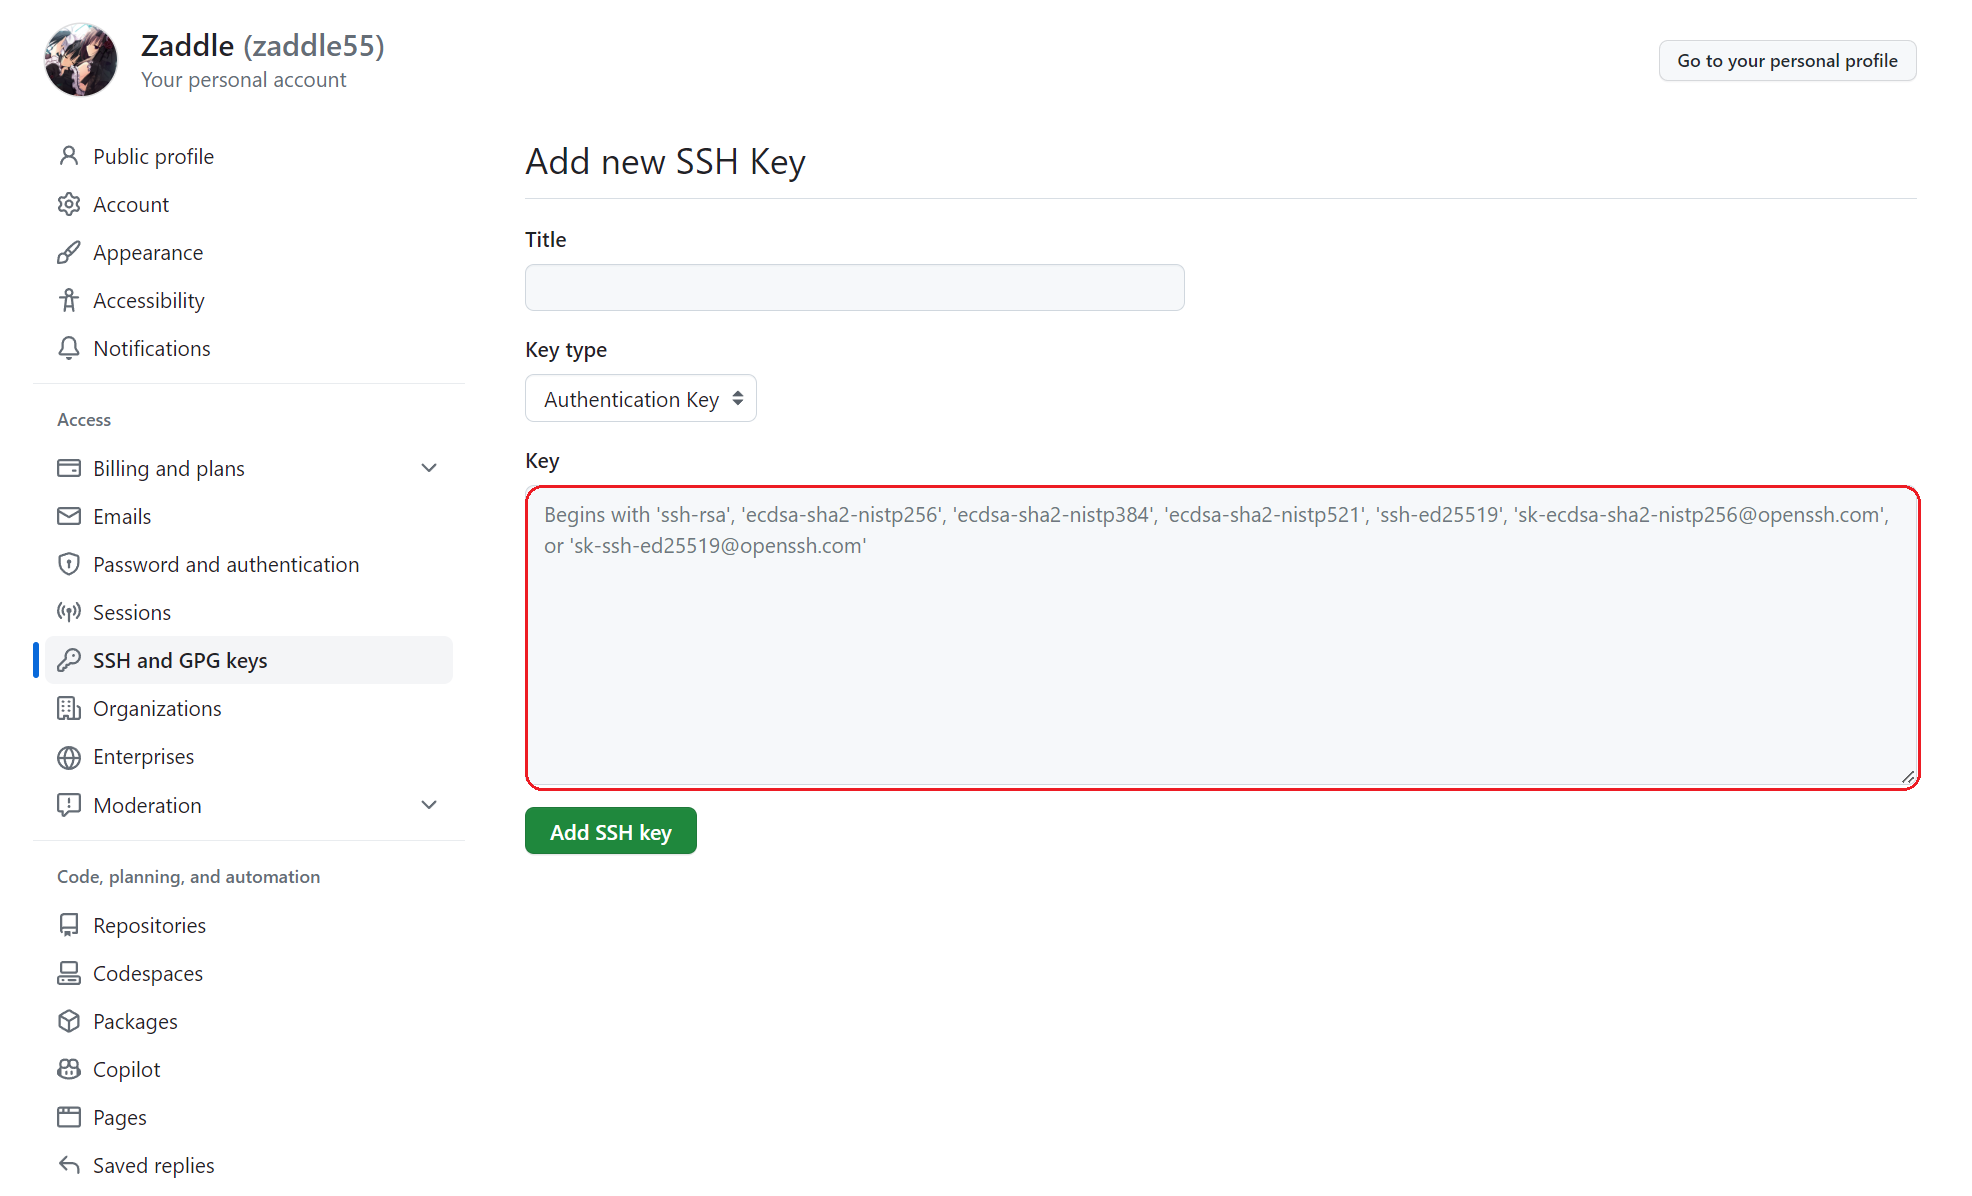Click the Key text area field
The image size is (1972, 1196).
(1221, 635)
